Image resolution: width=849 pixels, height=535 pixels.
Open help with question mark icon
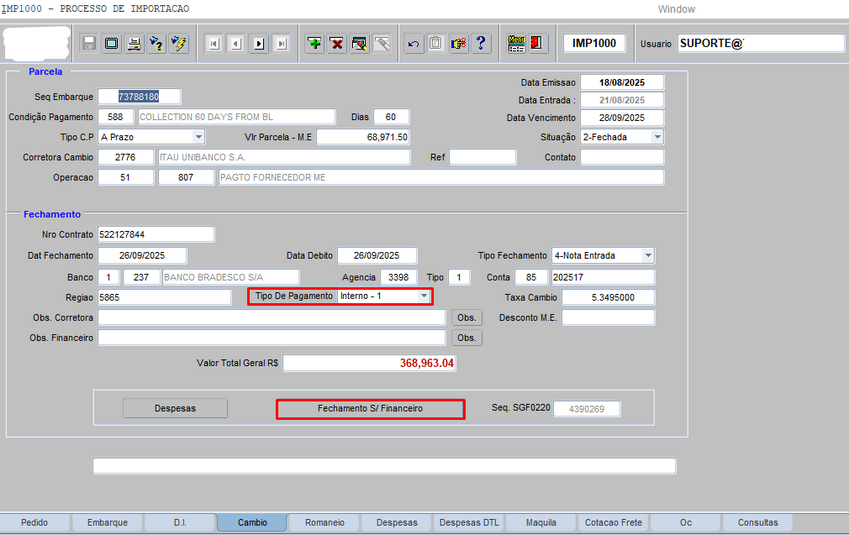481,43
